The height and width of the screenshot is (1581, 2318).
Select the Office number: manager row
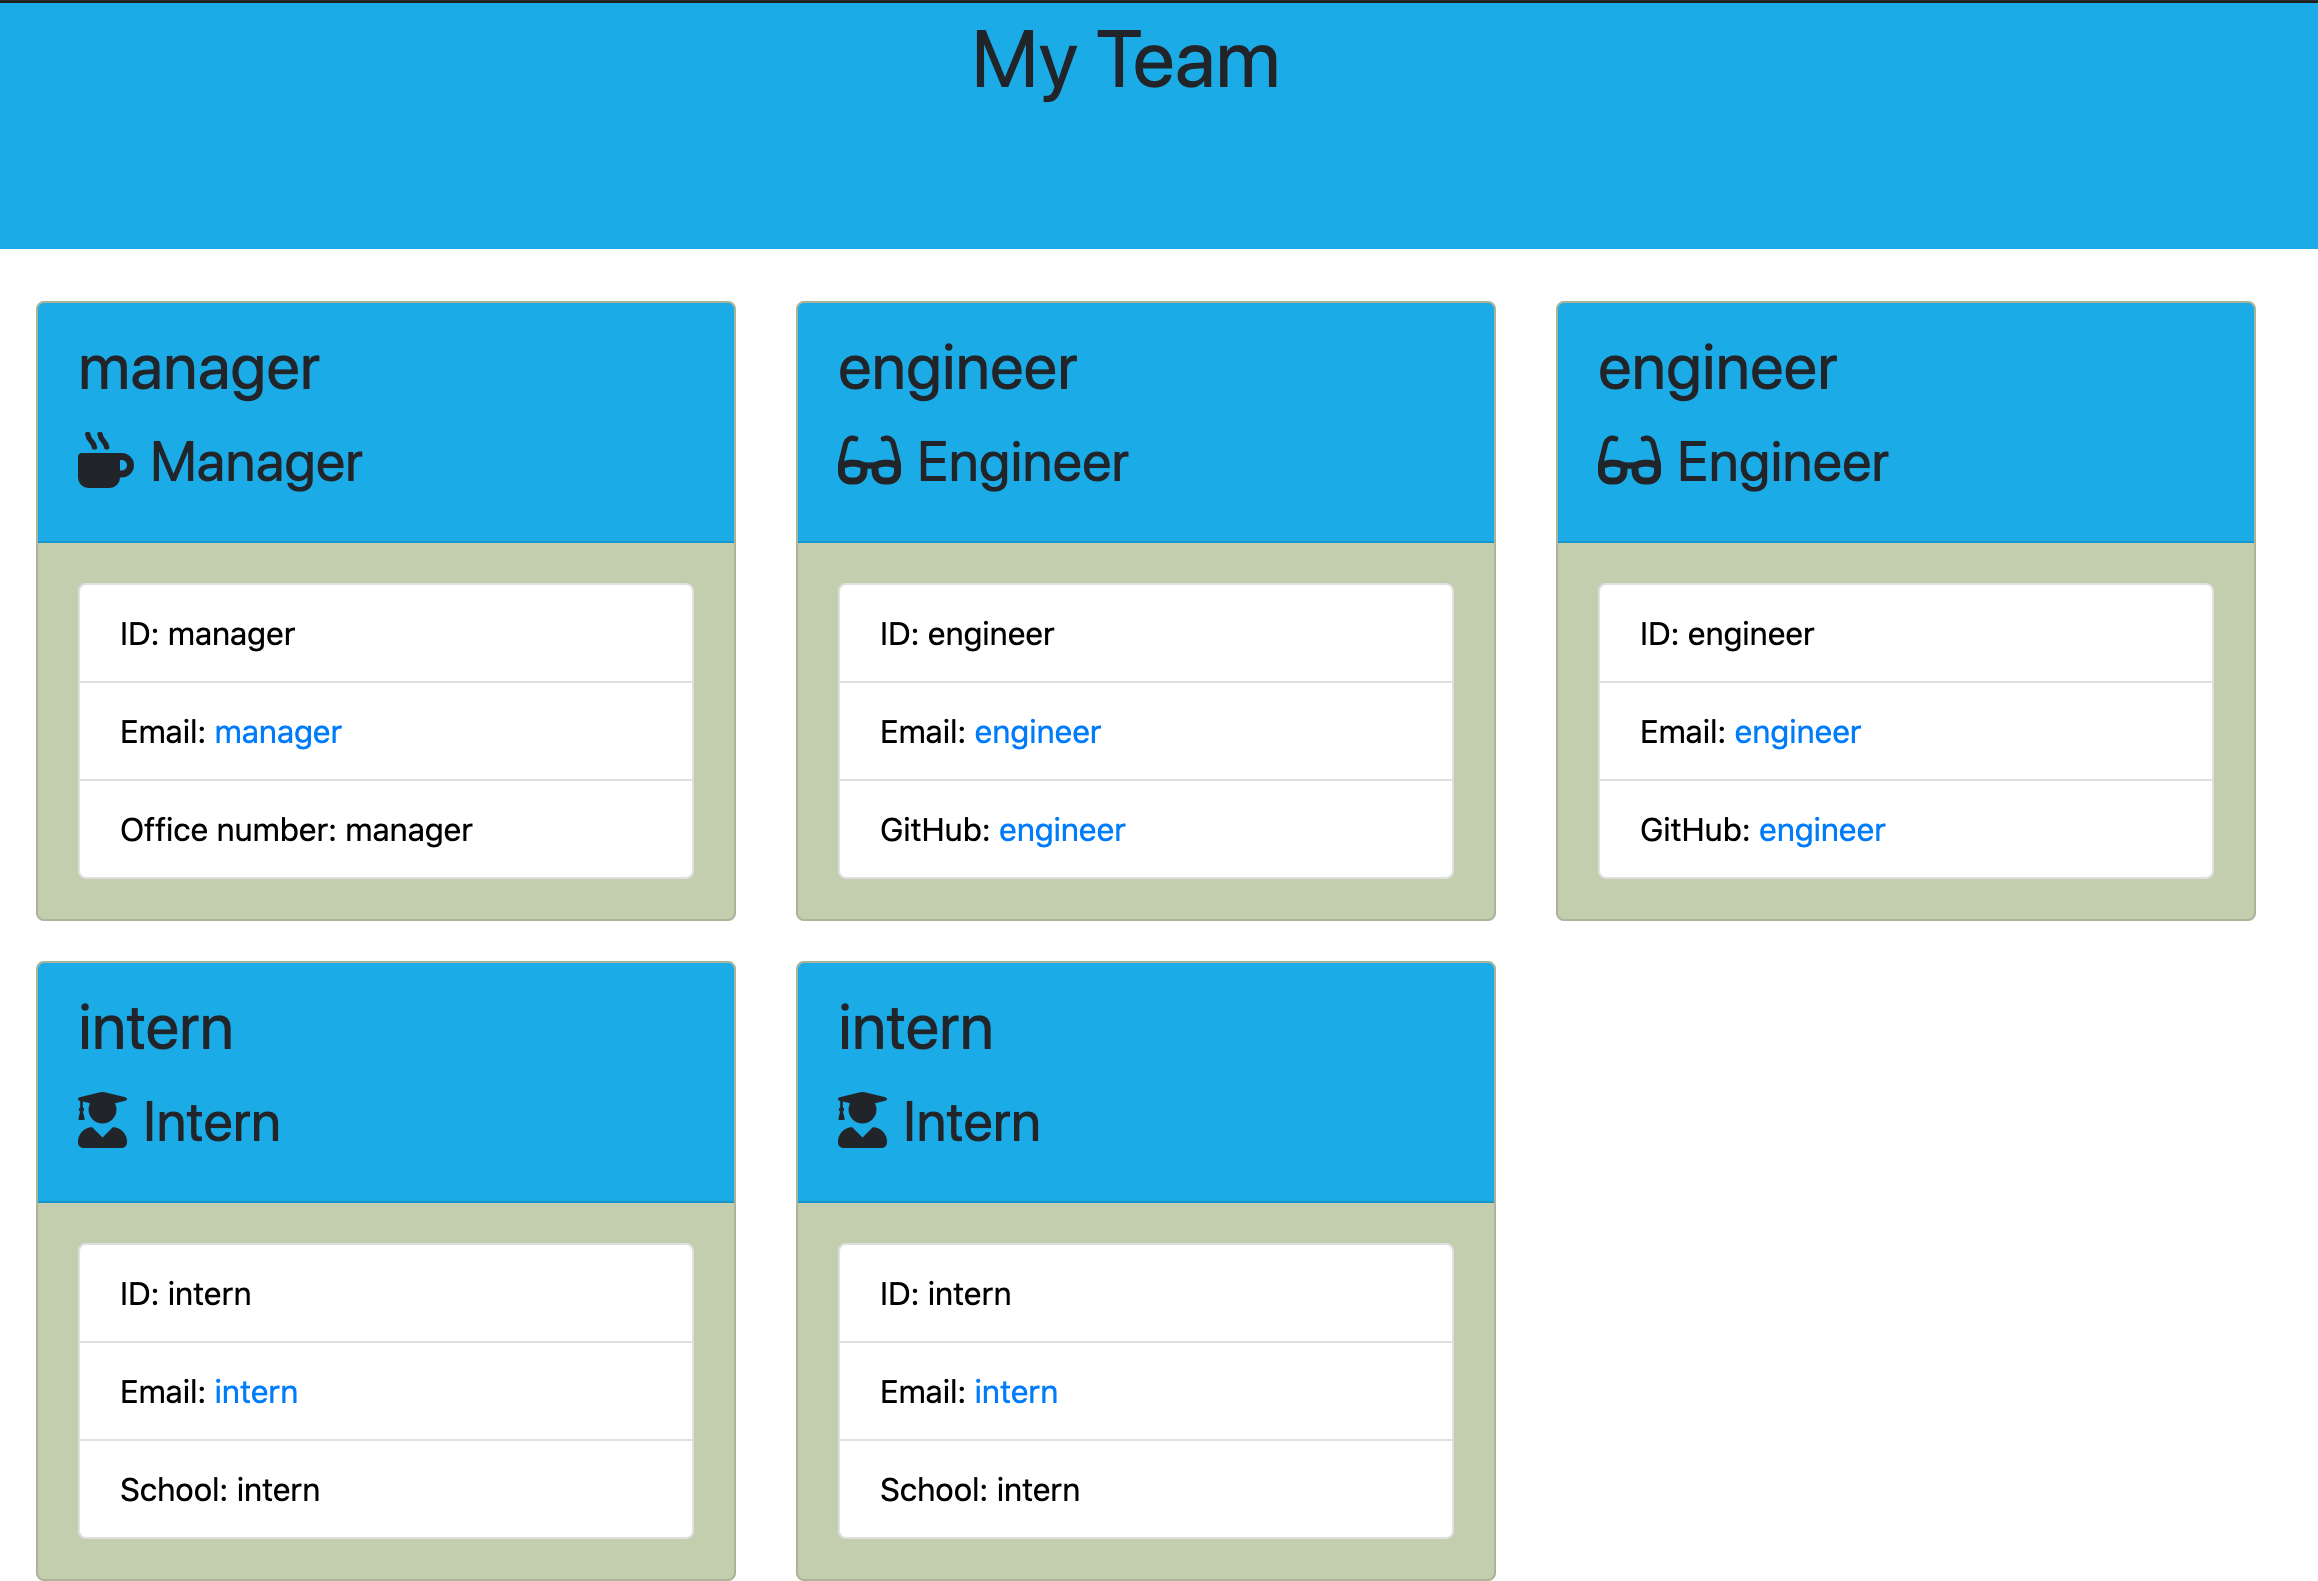pyautogui.click(x=386, y=830)
